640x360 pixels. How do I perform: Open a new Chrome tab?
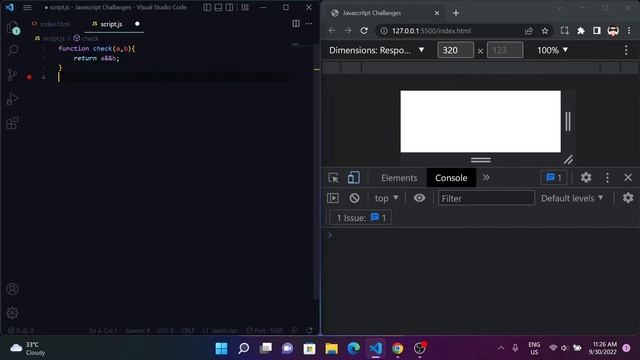pos(456,13)
